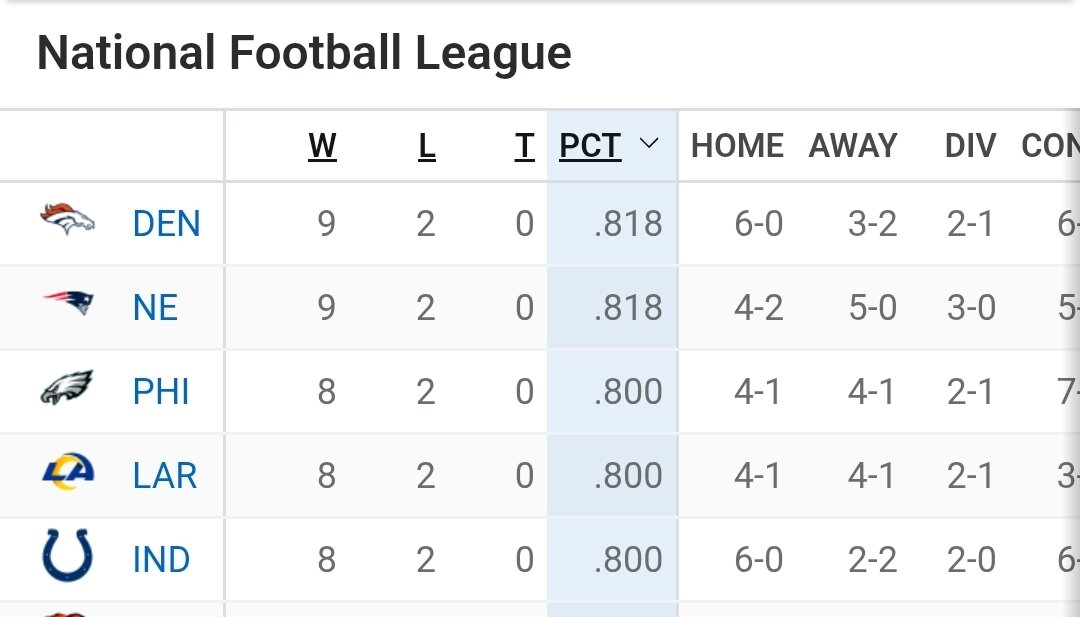Click the New England Patriots logo
This screenshot has height=617, width=1080.
(x=67, y=302)
